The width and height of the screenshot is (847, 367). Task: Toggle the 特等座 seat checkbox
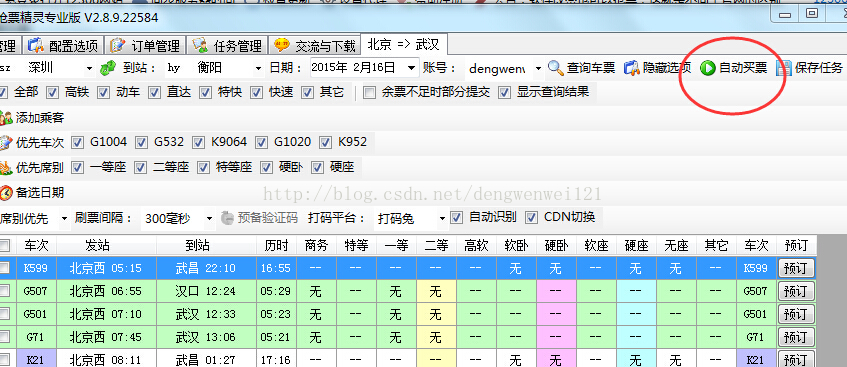click(204, 168)
